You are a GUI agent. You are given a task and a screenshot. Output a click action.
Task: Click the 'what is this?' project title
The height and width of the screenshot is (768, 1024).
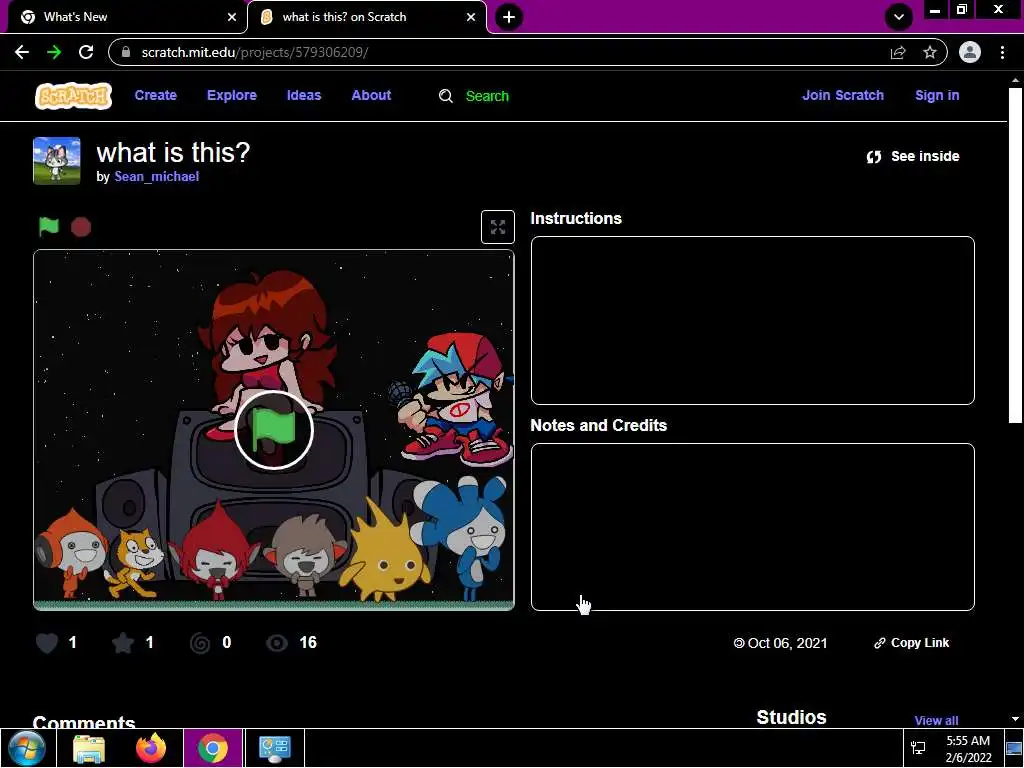coord(173,152)
